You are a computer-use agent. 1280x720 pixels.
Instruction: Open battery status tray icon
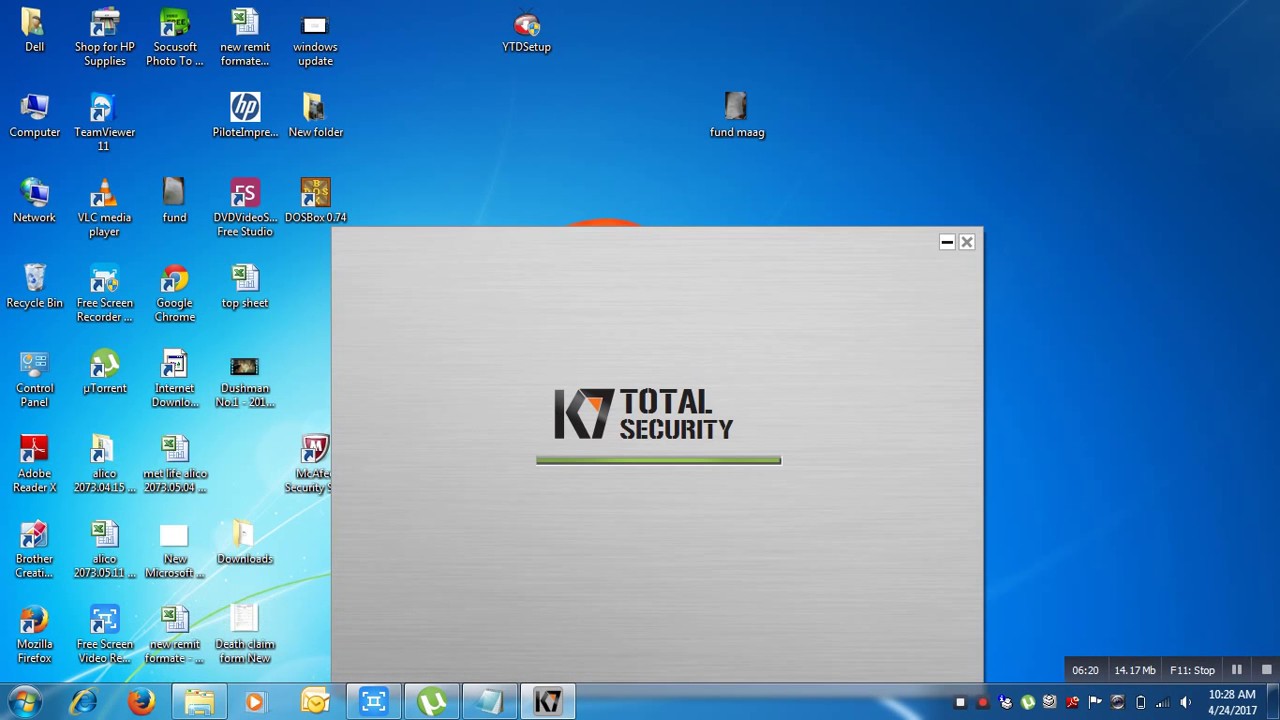(x=1140, y=702)
